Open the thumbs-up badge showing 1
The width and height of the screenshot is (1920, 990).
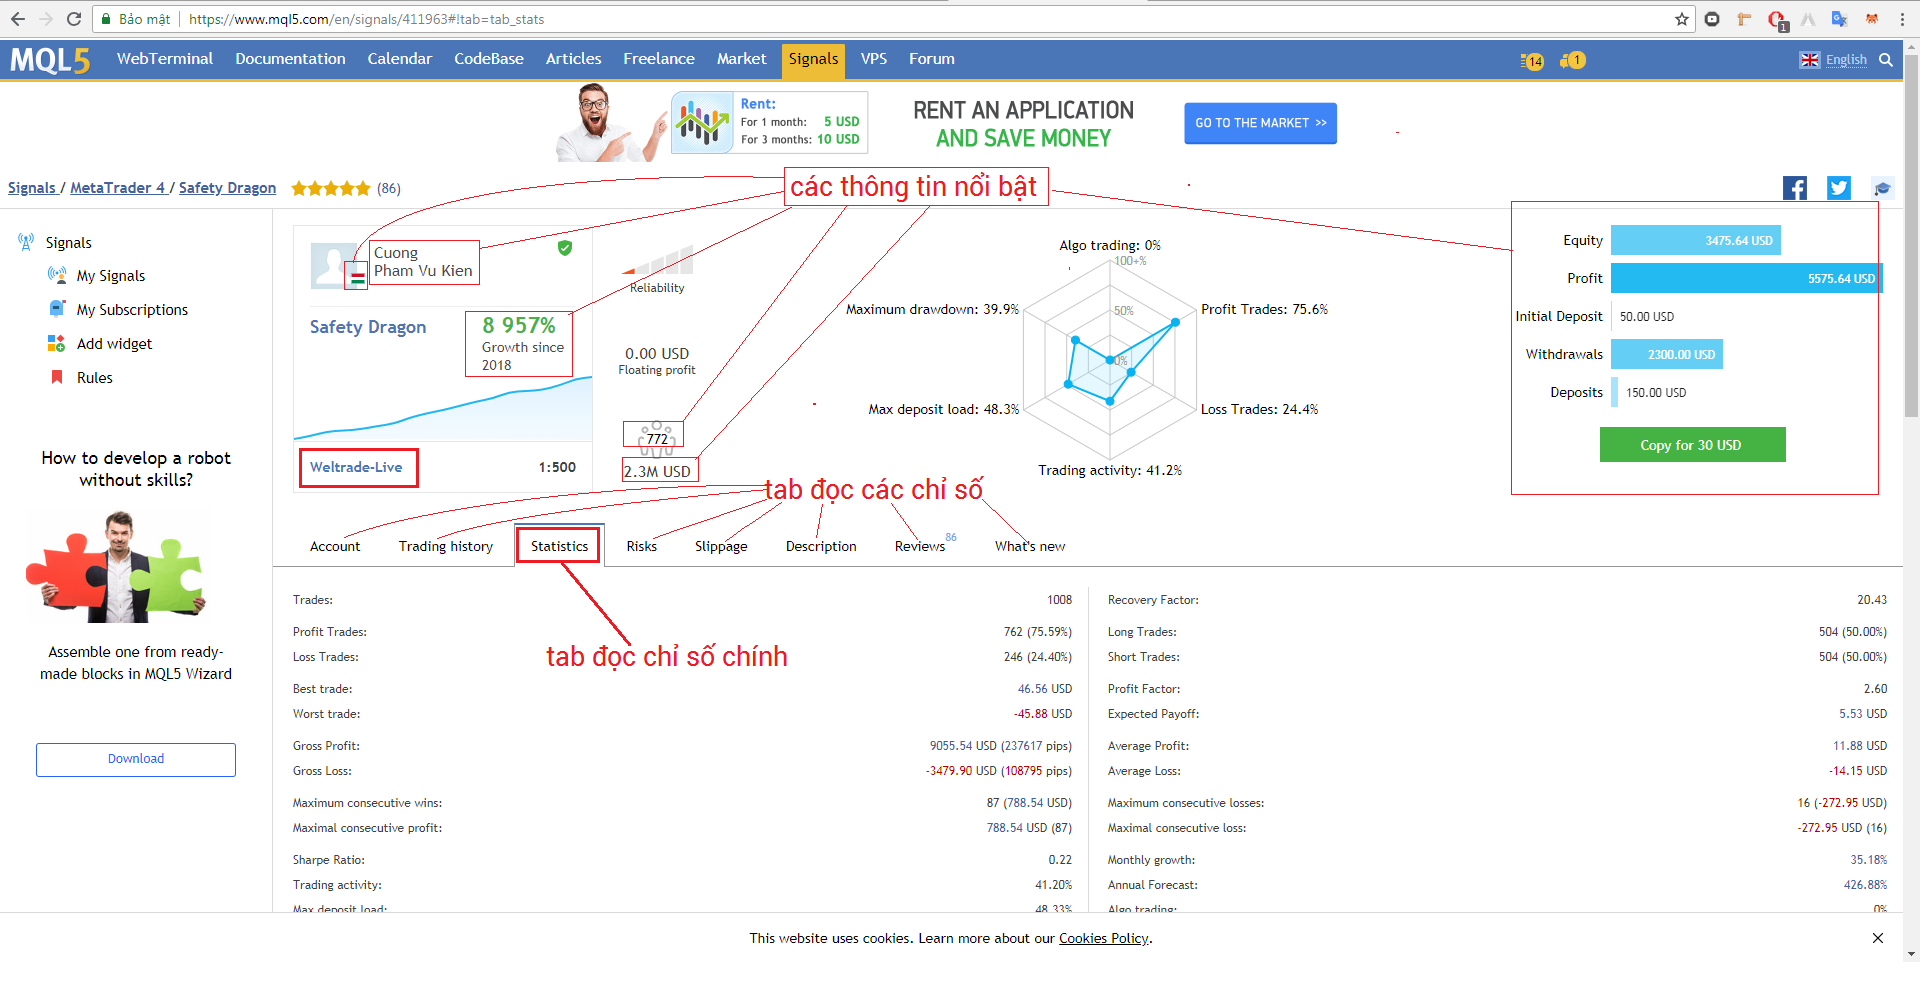click(1573, 60)
